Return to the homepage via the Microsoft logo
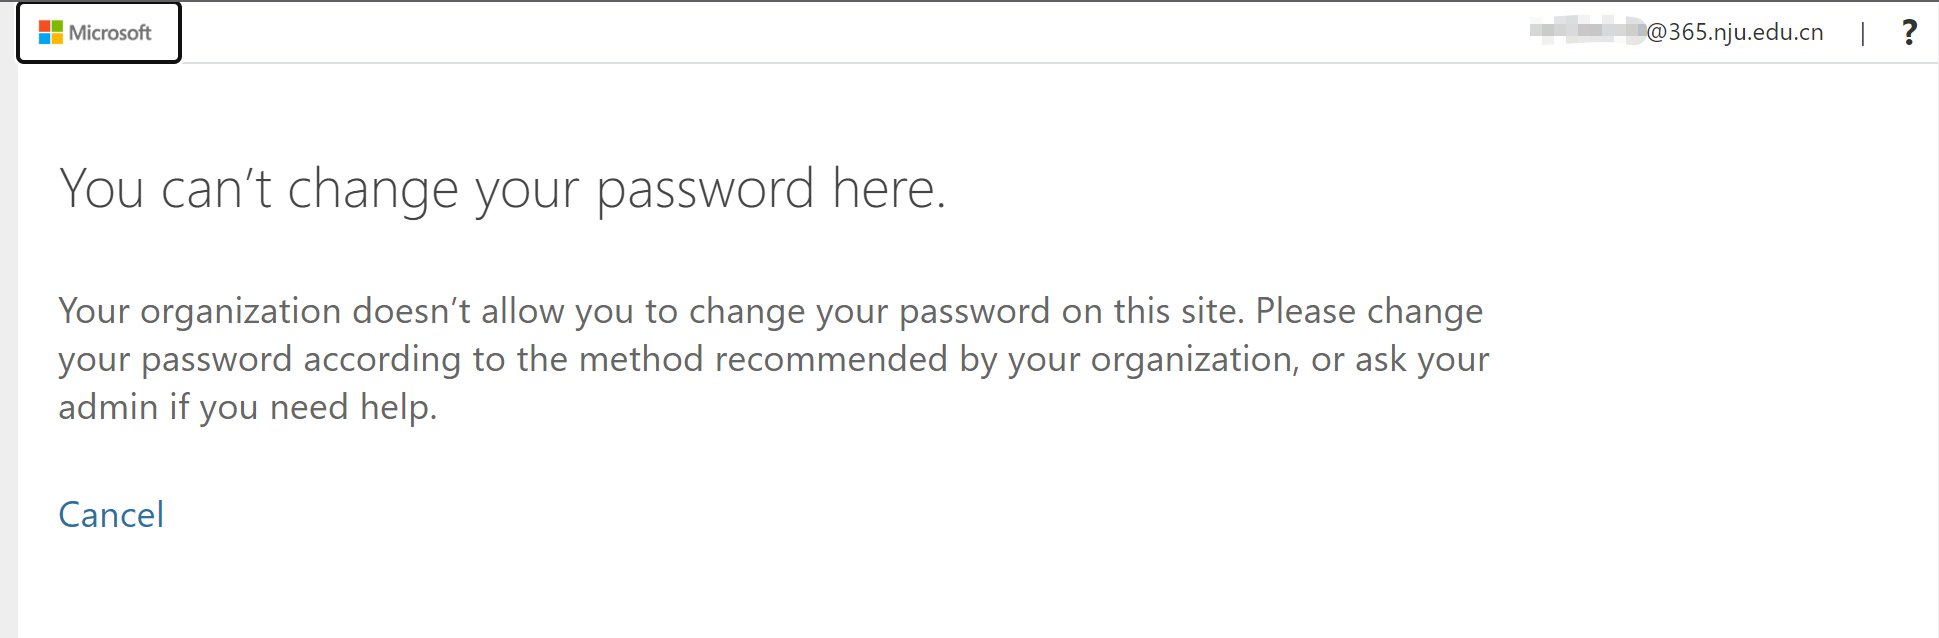 click(x=98, y=32)
